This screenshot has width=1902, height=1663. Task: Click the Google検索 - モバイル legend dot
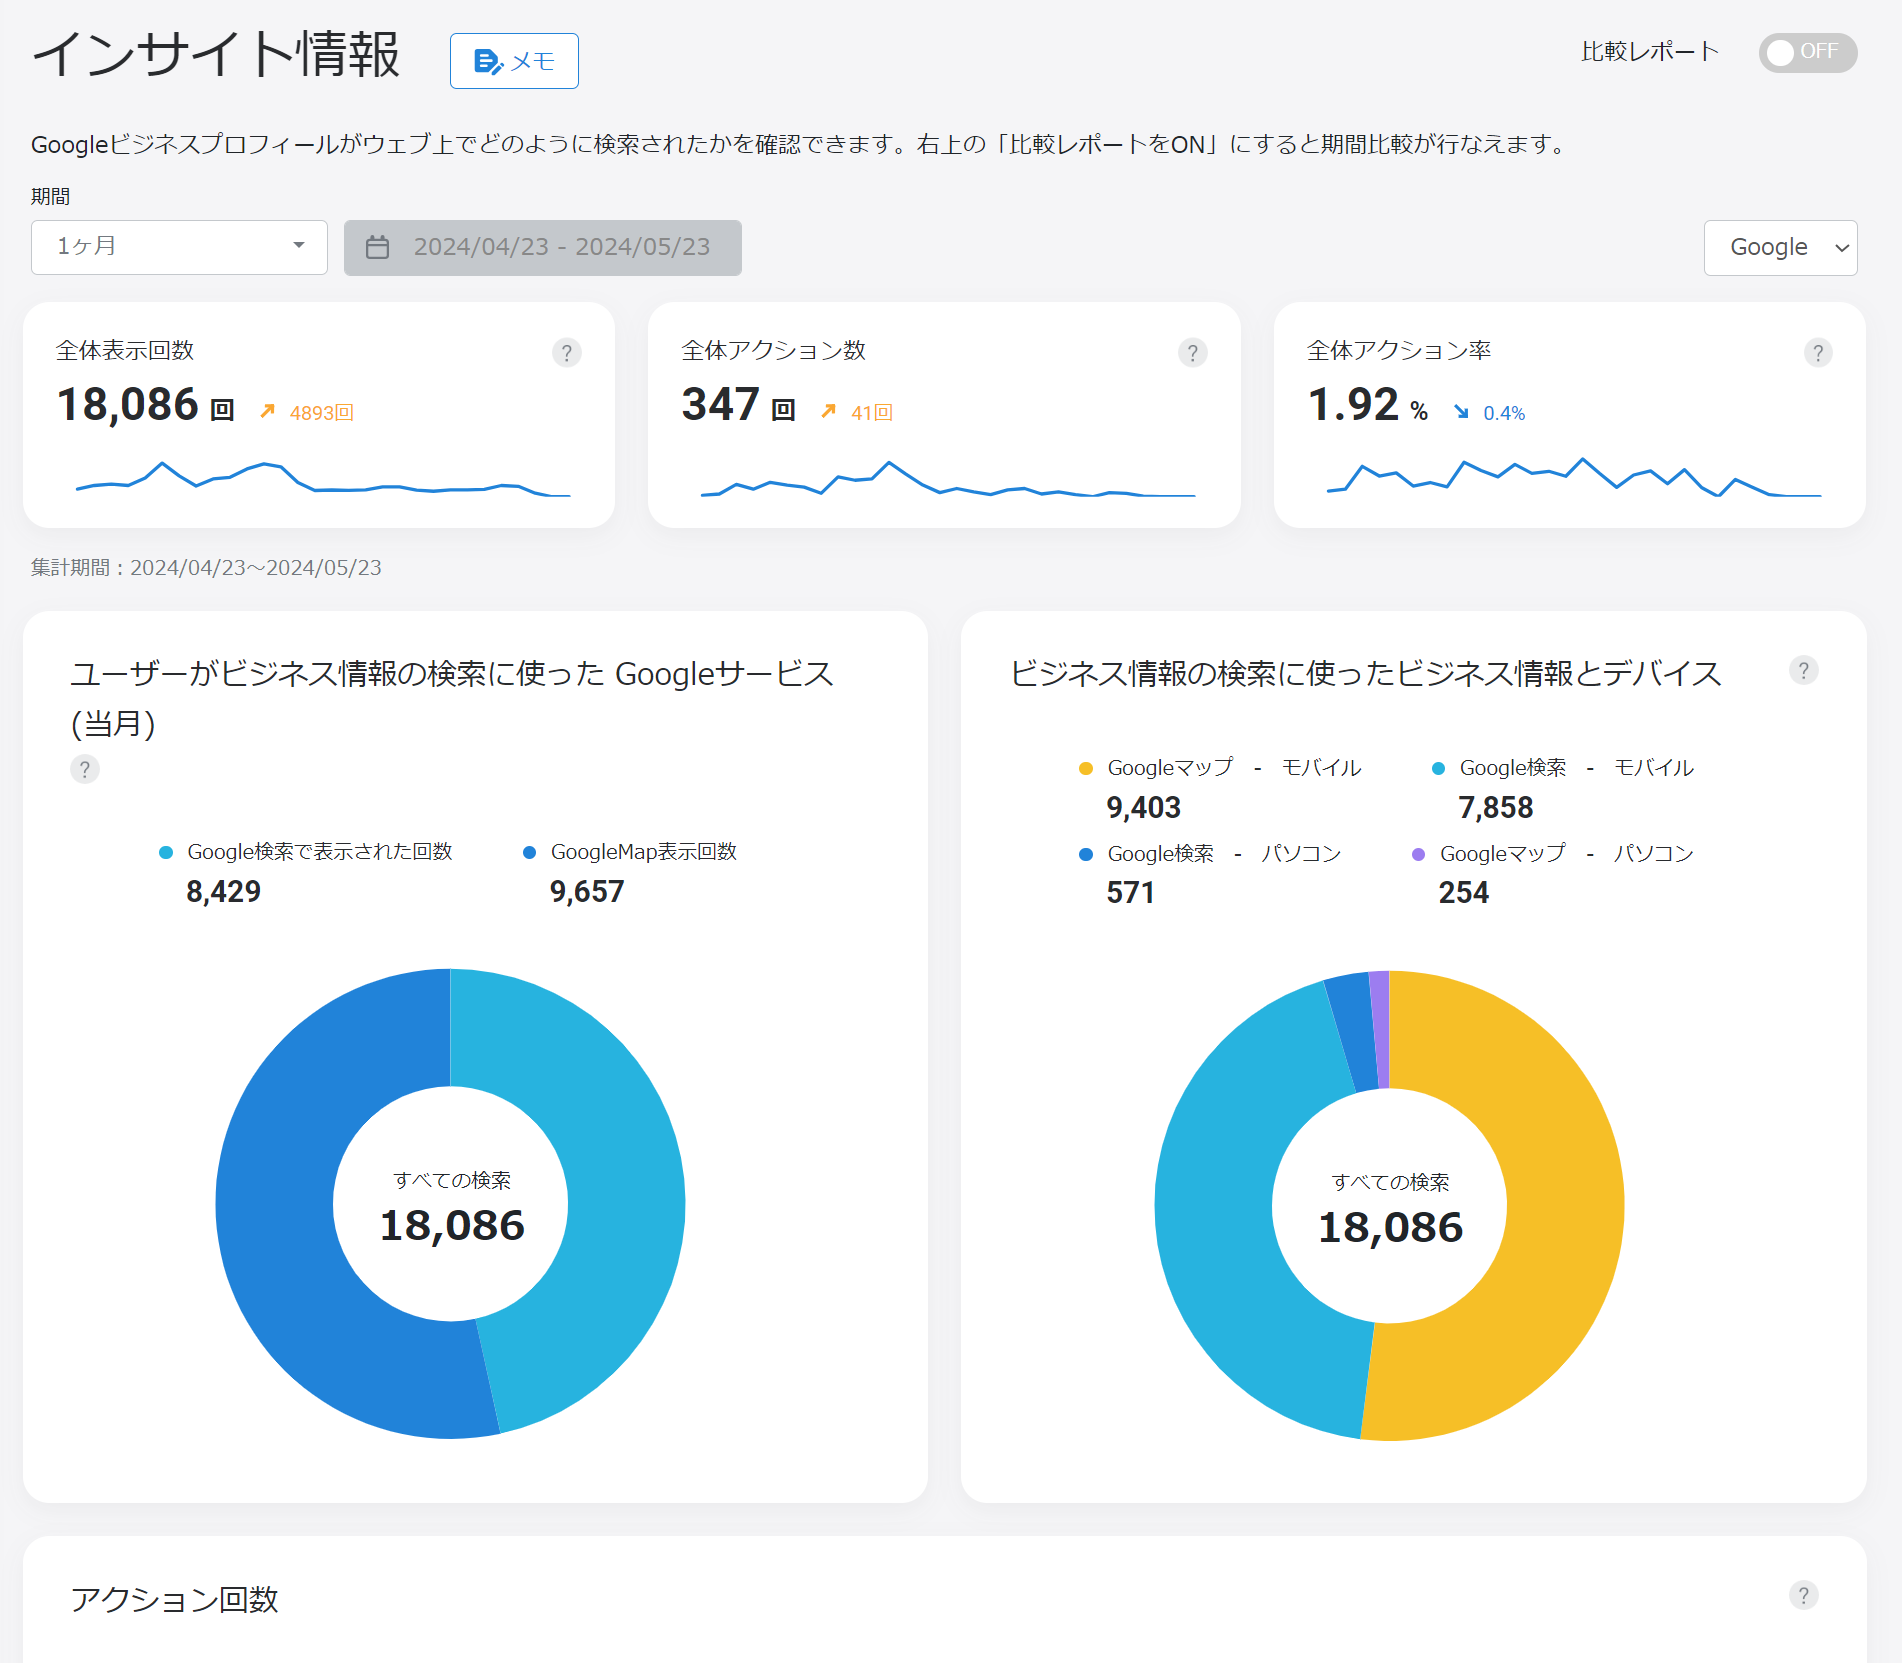tap(1438, 768)
